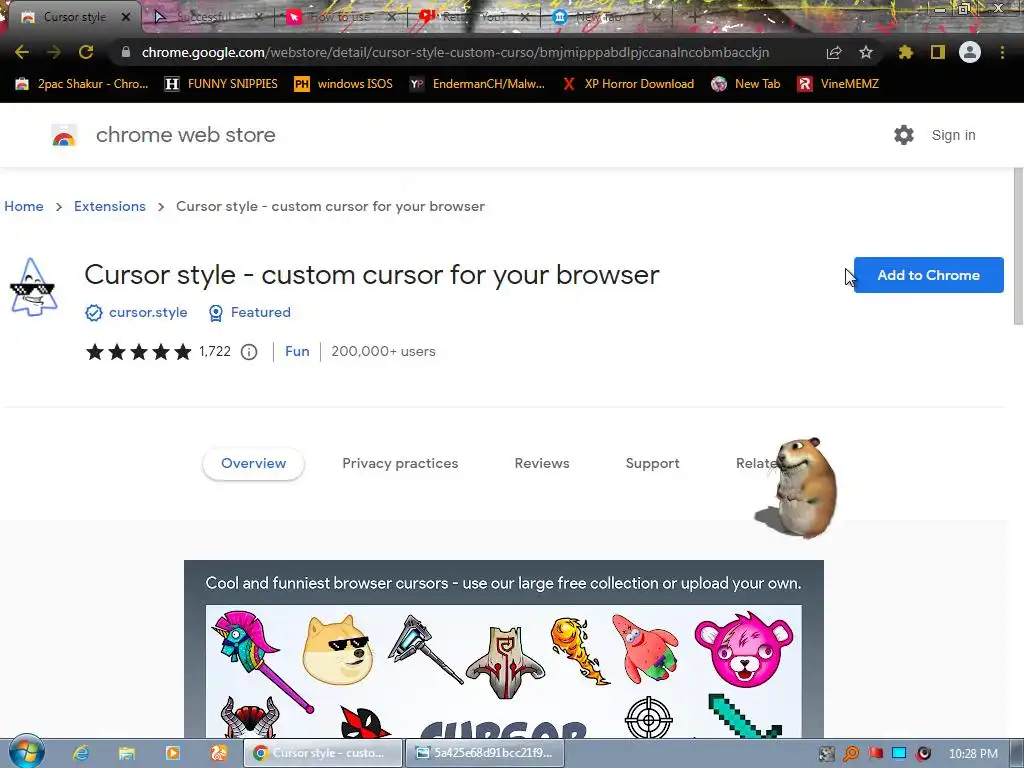Go back using the browser back arrow

(x=22, y=52)
